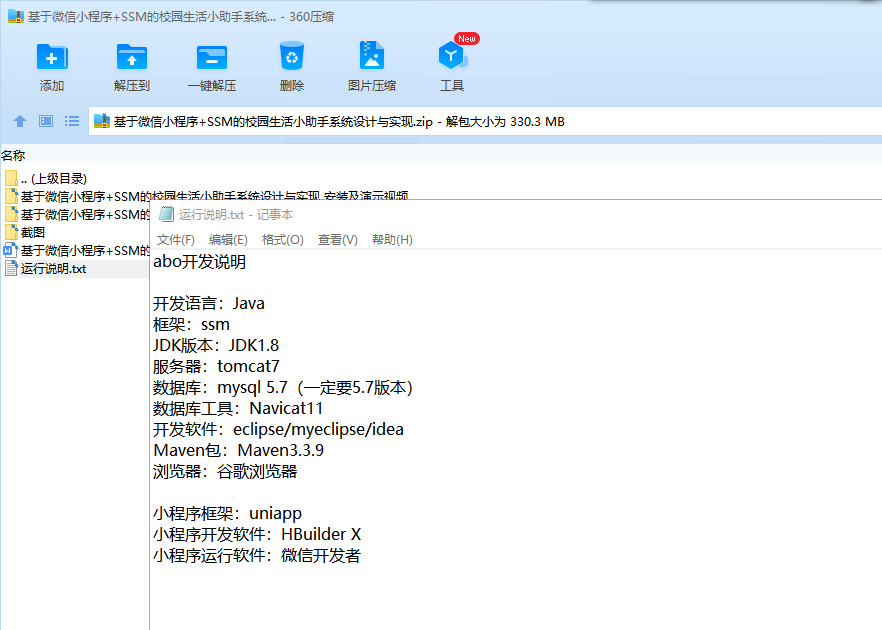882x630 pixels.
Task: Click the 解压到 (Extract to) icon
Action: point(132,57)
